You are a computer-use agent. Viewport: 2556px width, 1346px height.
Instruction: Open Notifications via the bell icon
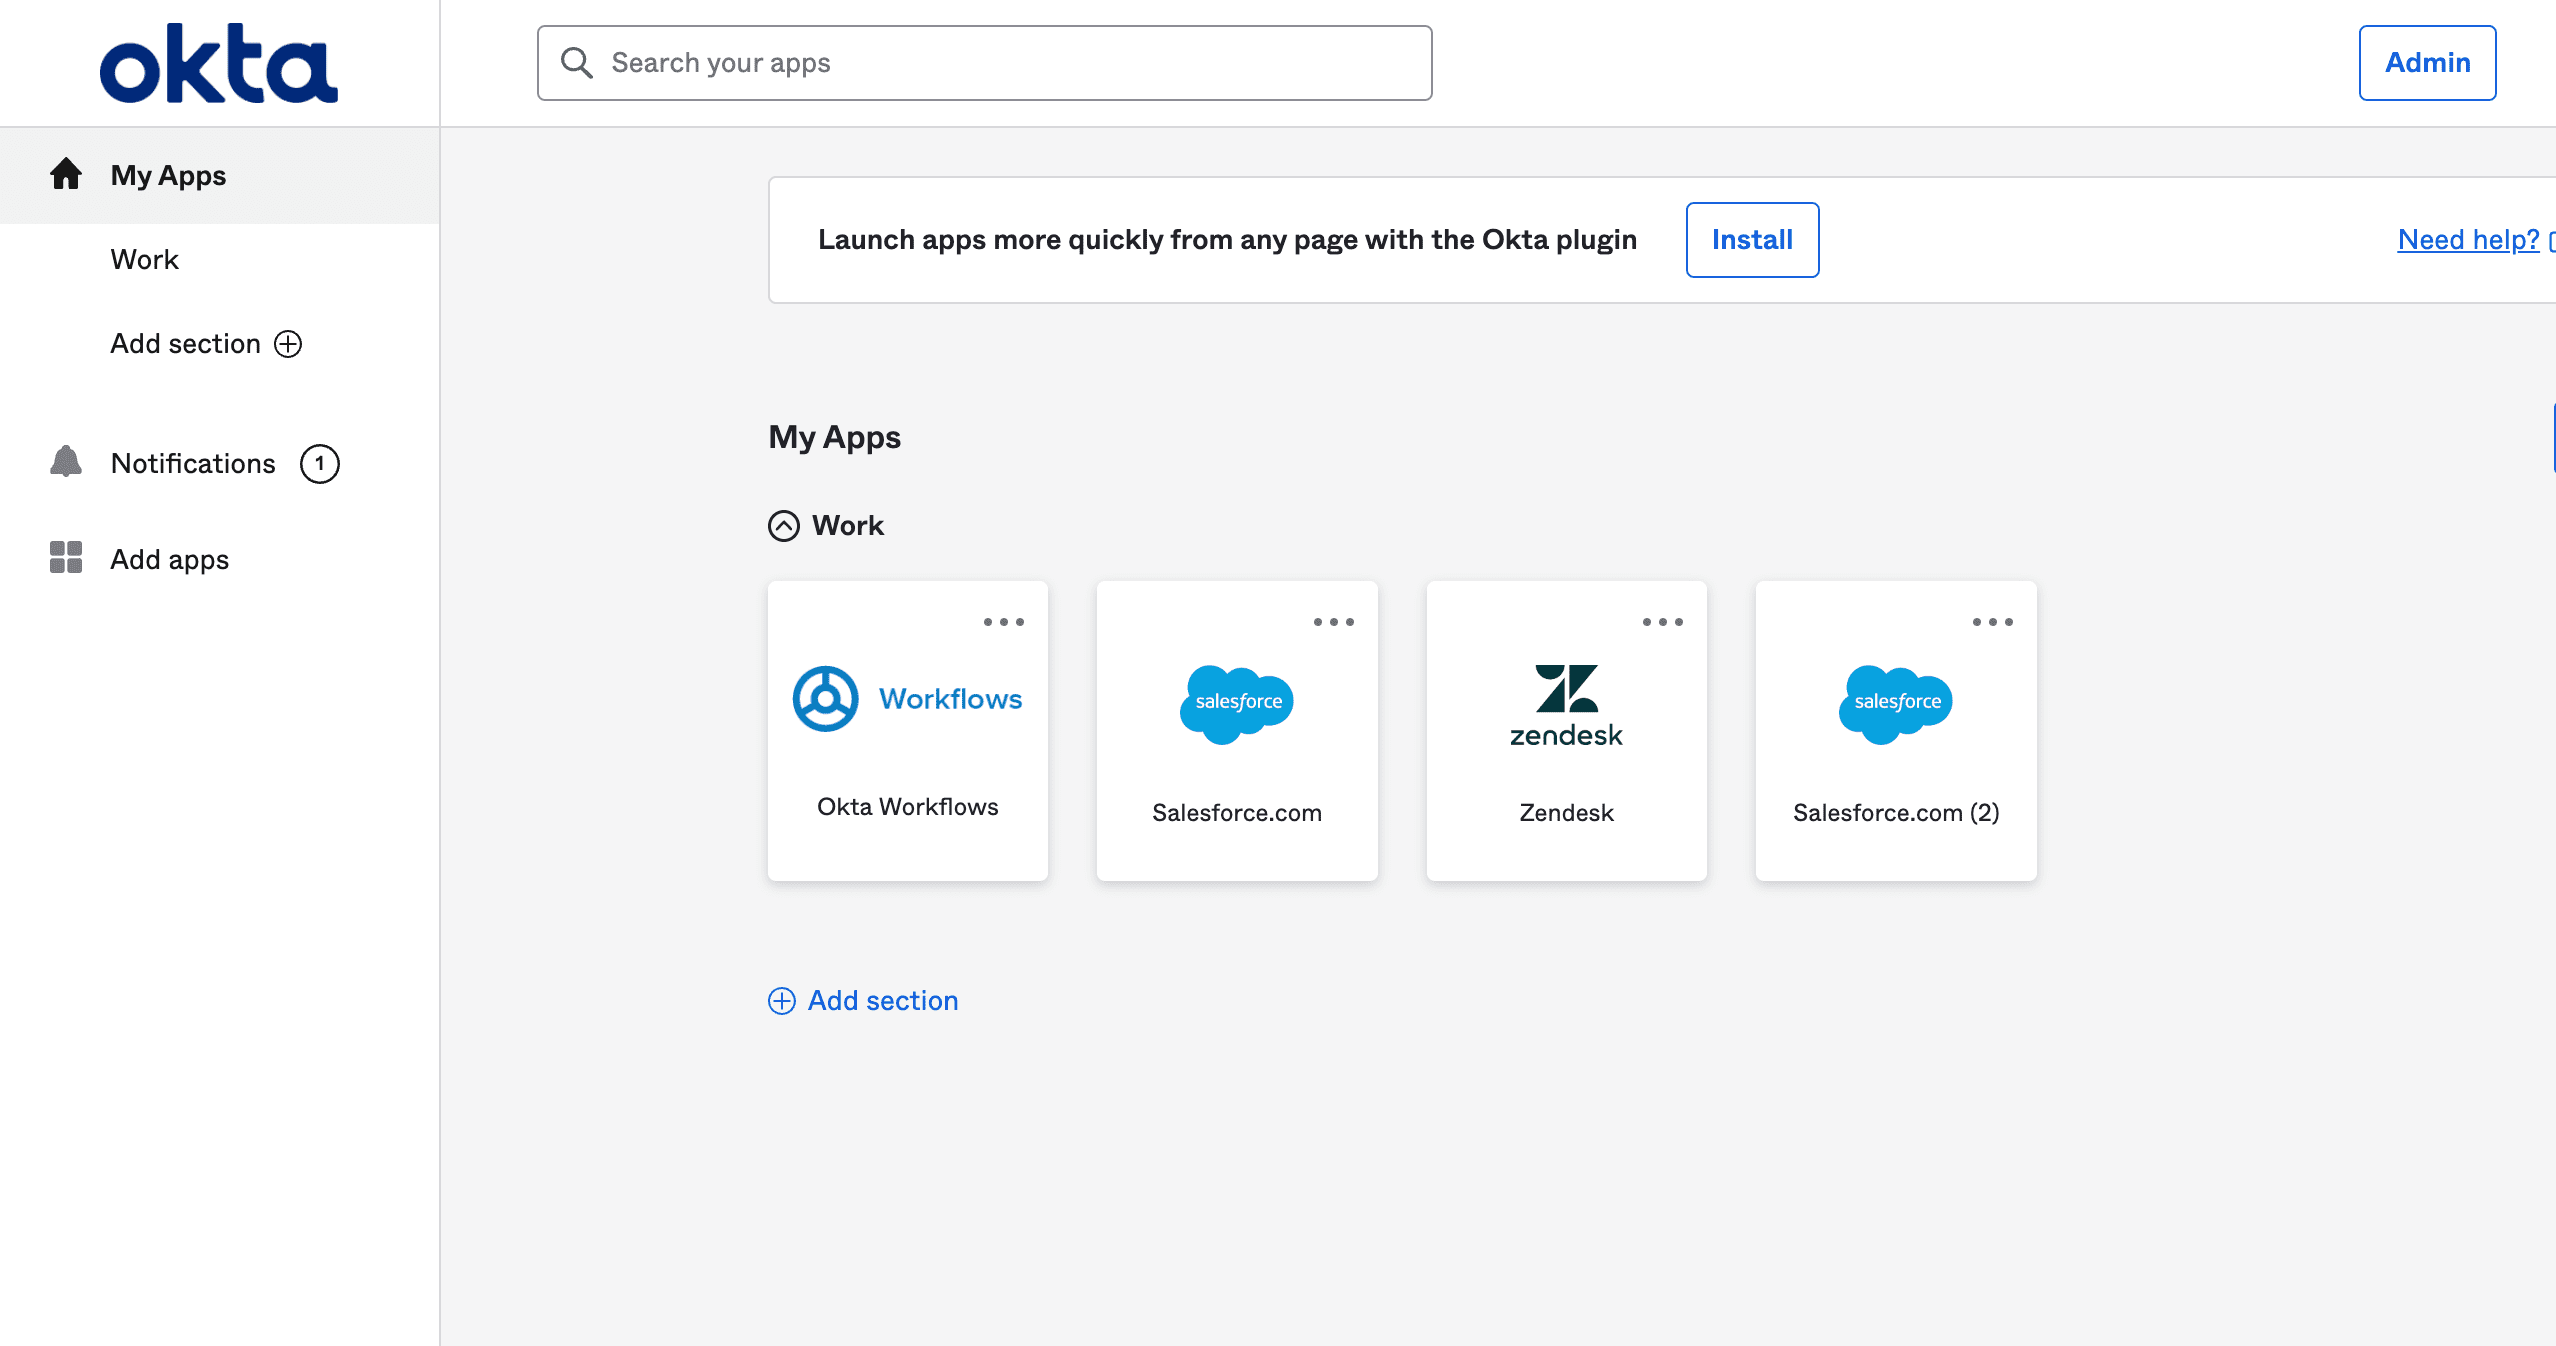64,462
